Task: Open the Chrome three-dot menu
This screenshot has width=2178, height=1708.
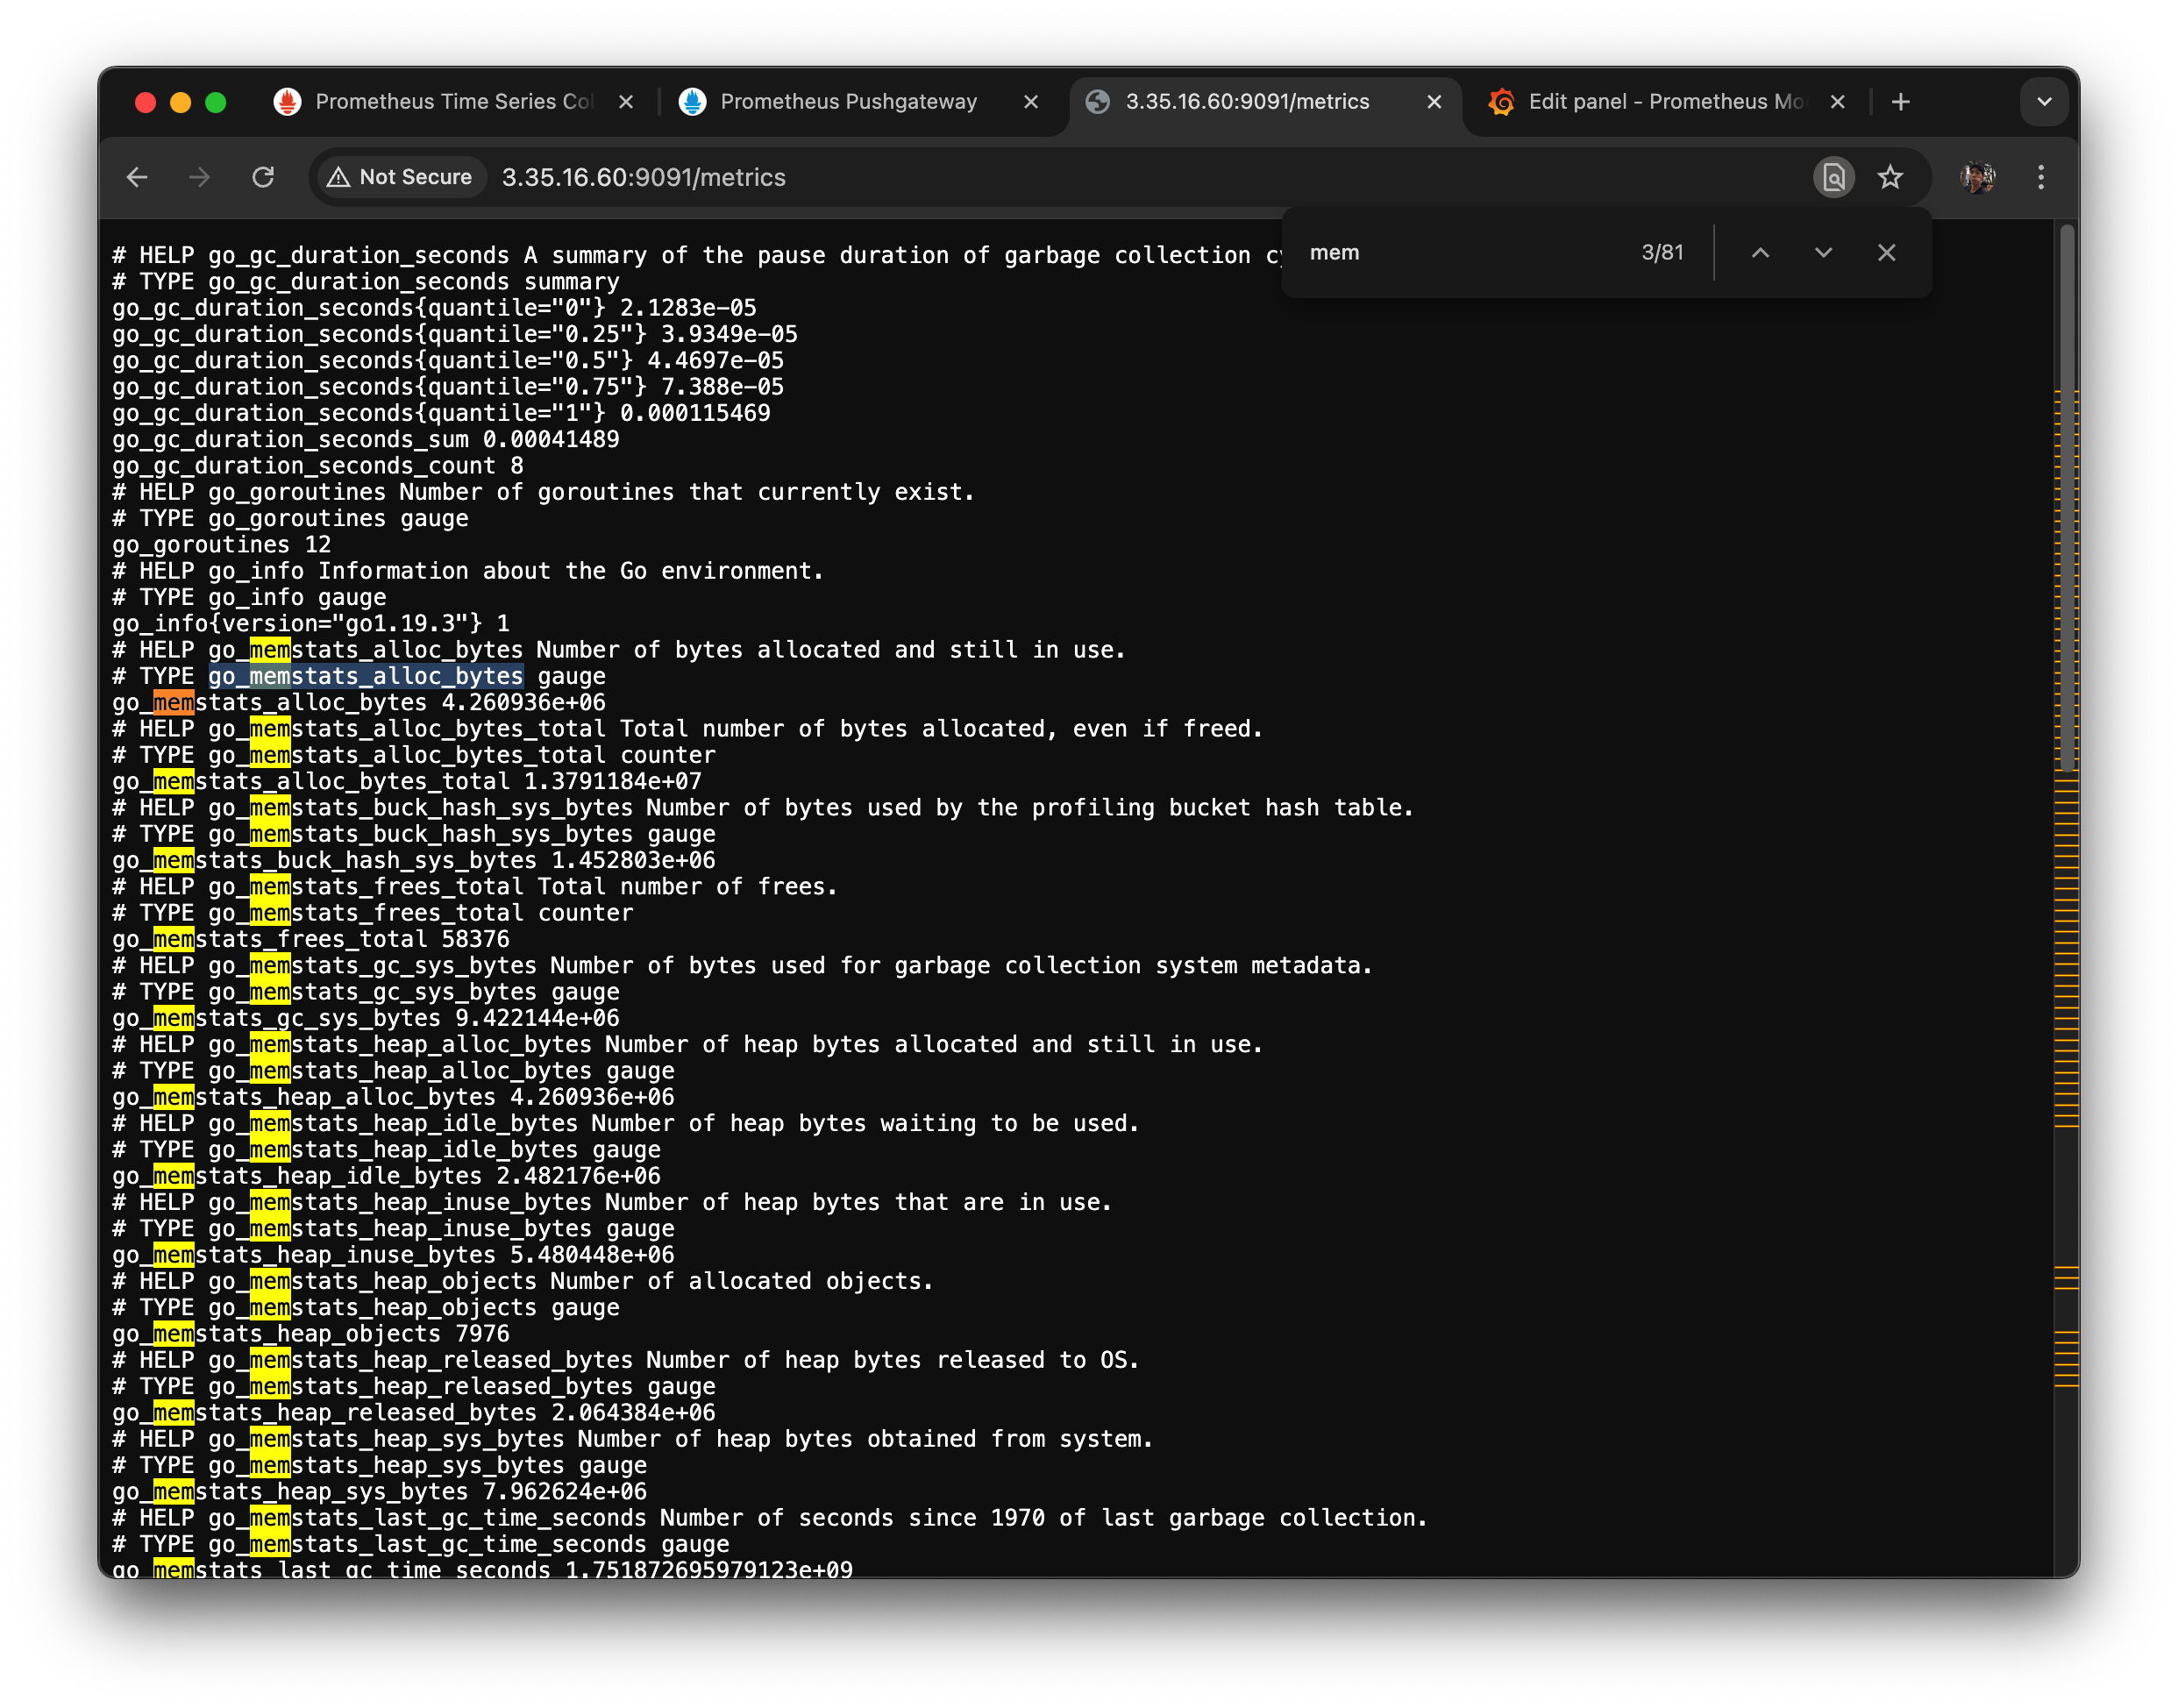Action: click(2041, 177)
